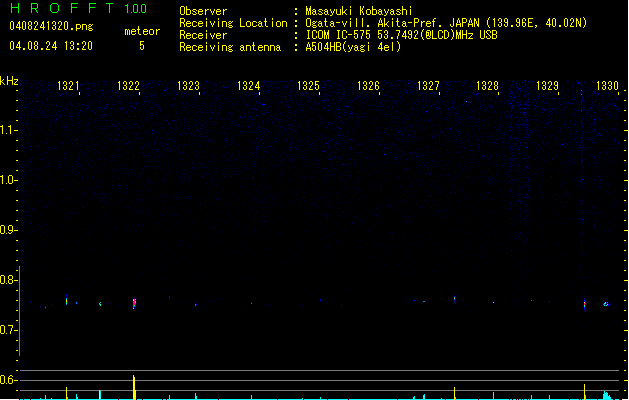This screenshot has height=400, width=629.
Task: Click the meteor label
Action: click(x=142, y=31)
